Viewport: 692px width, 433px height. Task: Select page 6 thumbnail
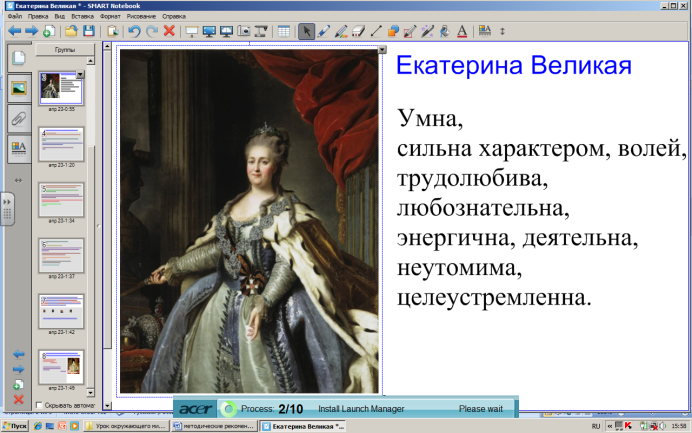[x=61, y=256]
